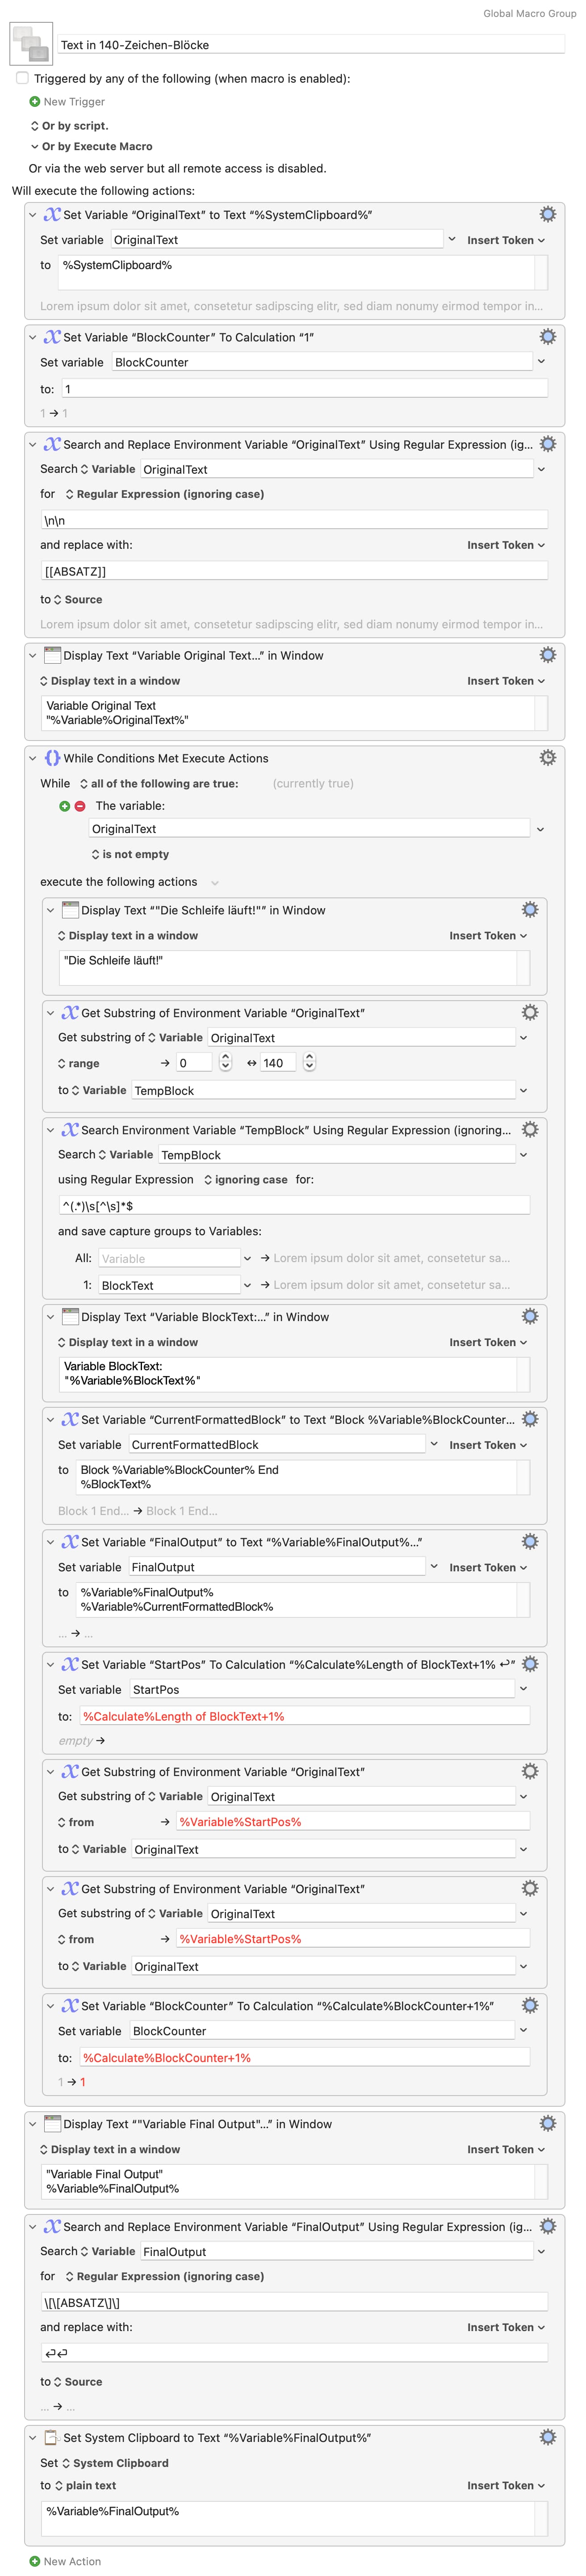This screenshot has width=586, height=2576.
Task: Toggle the Triggered by any of the following checkbox
Action: click(22, 78)
